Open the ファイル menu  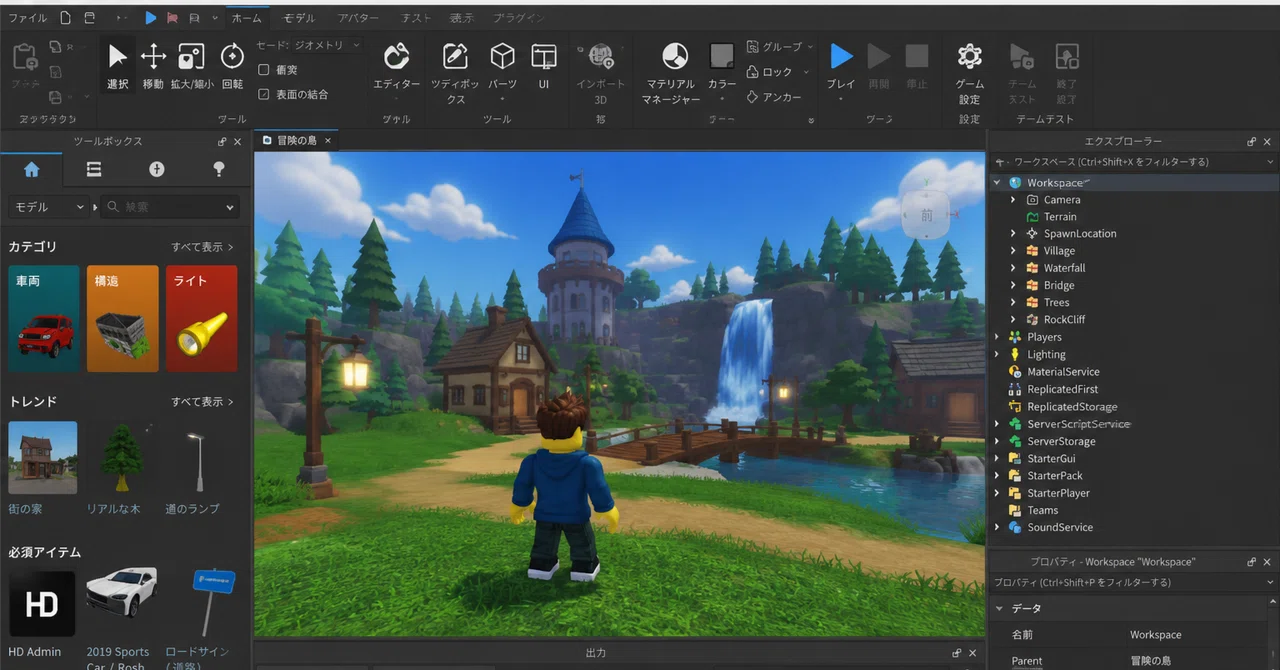[x=27, y=18]
